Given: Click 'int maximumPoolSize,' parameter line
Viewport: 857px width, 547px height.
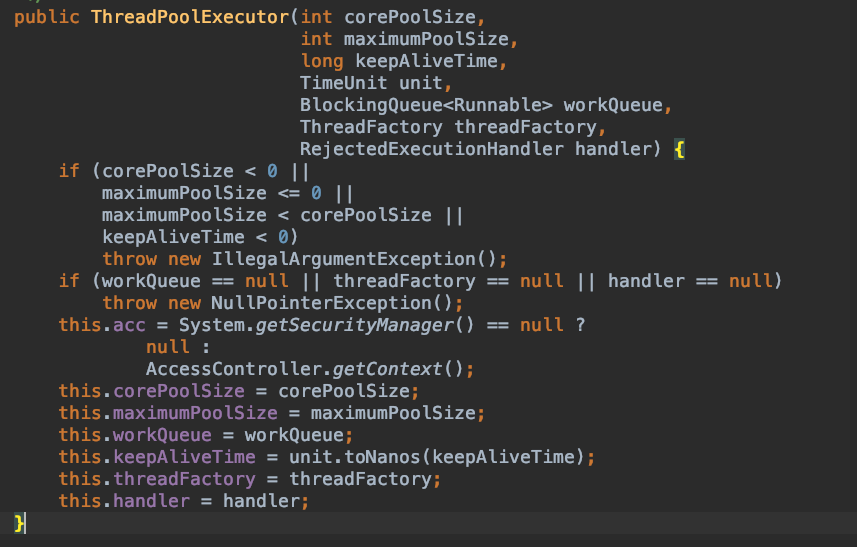Looking at the screenshot, I should click(x=409, y=39).
